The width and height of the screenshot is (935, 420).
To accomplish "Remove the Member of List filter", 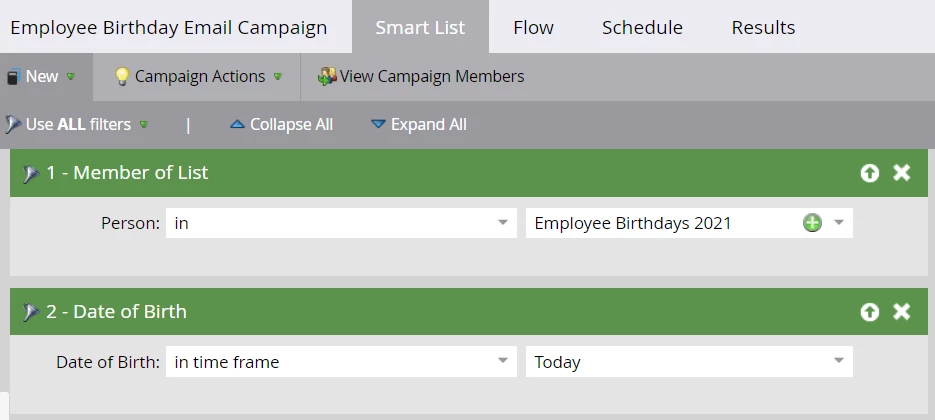I will [x=902, y=173].
